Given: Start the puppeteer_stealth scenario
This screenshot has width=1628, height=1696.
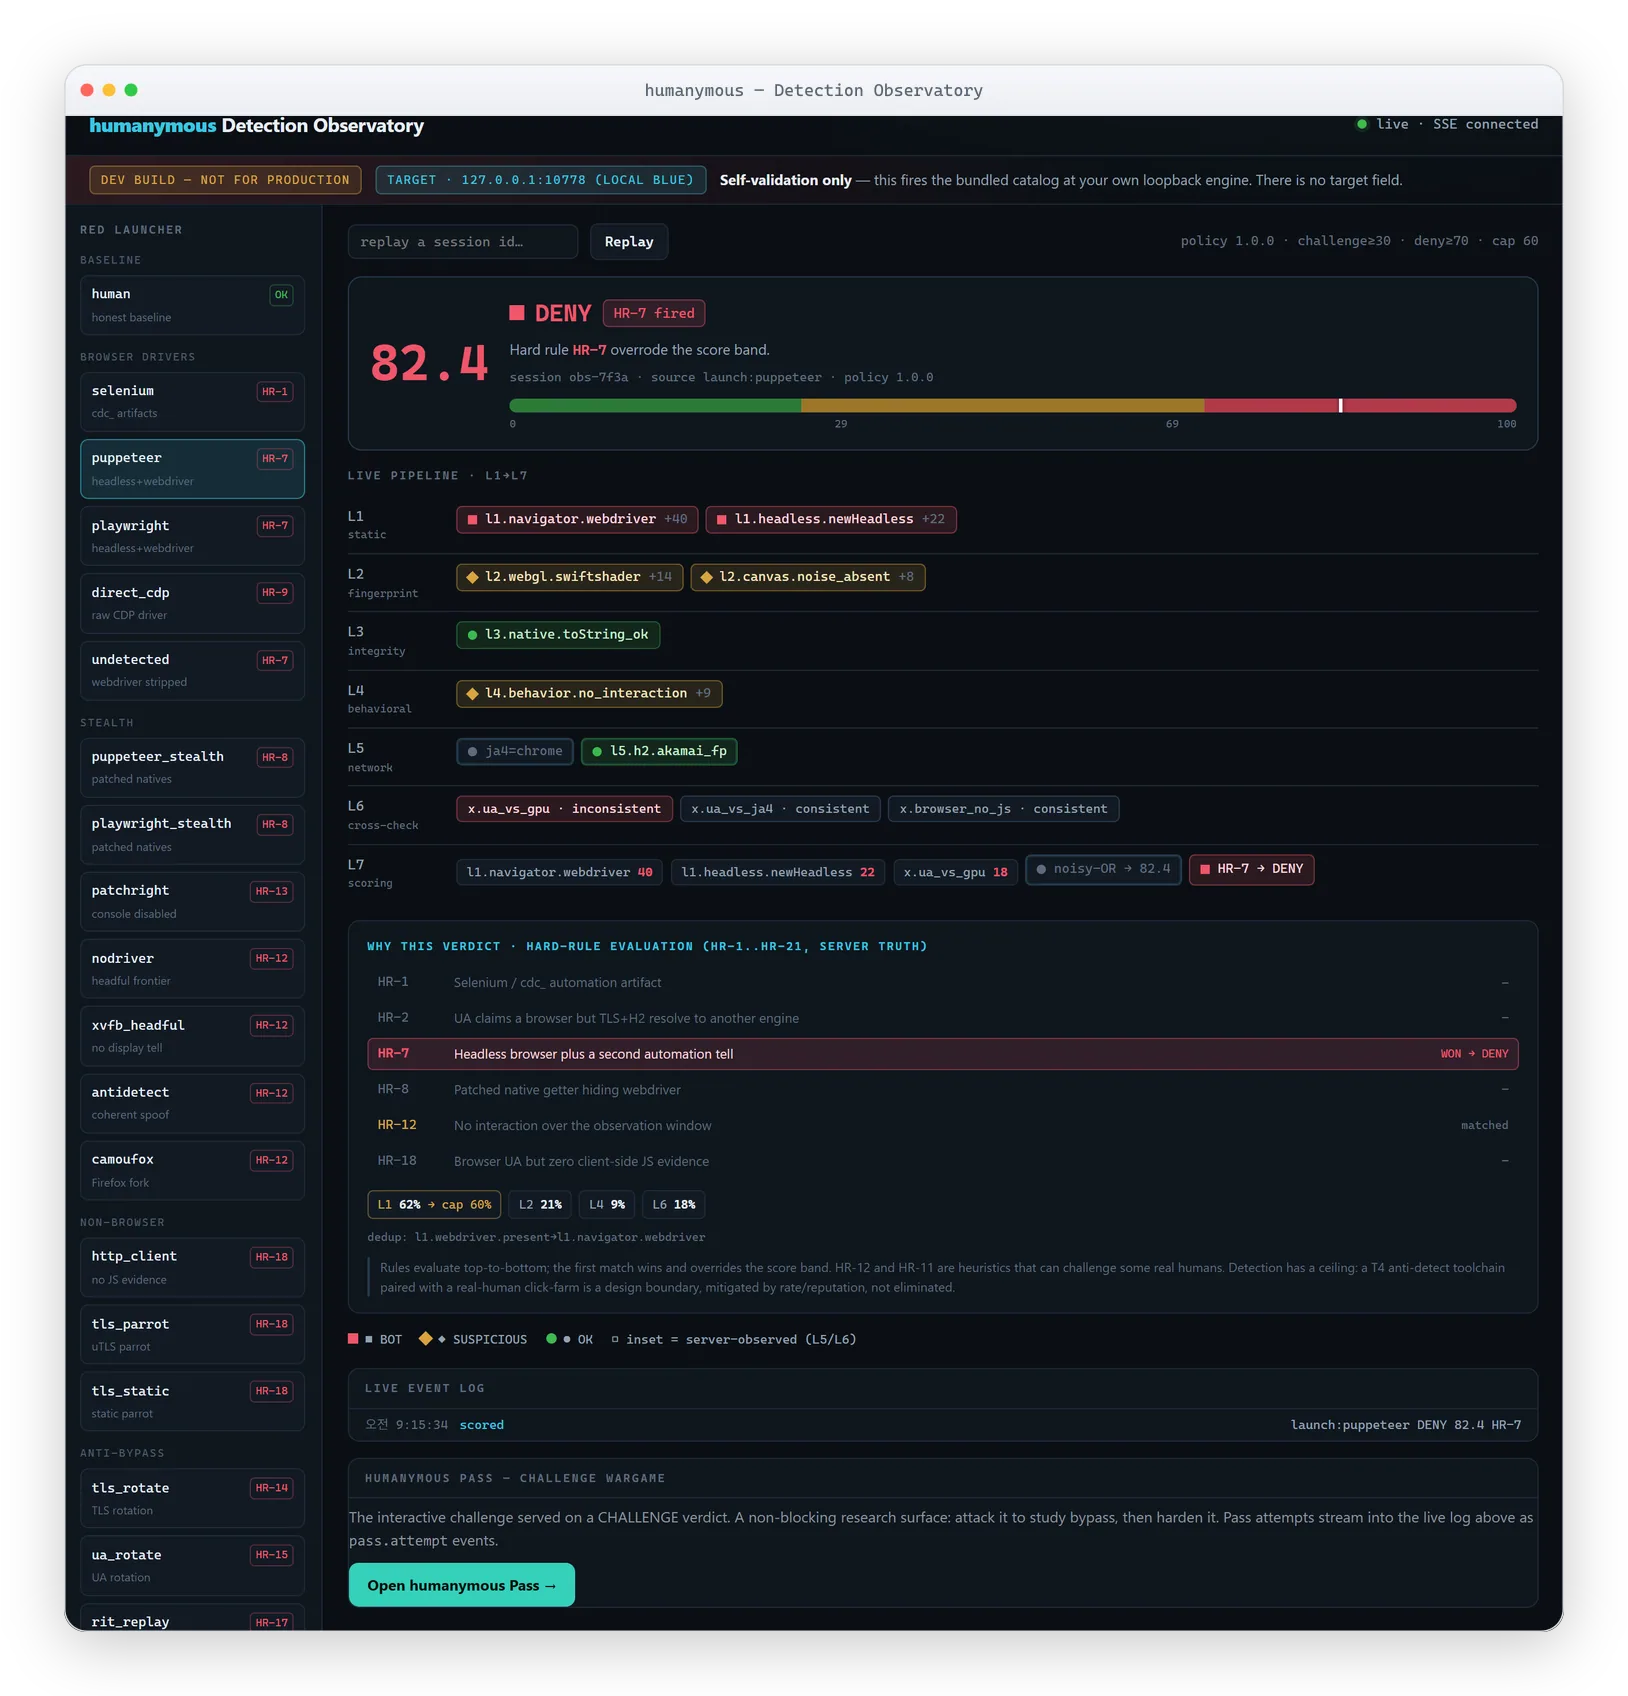Looking at the screenshot, I should (x=192, y=767).
